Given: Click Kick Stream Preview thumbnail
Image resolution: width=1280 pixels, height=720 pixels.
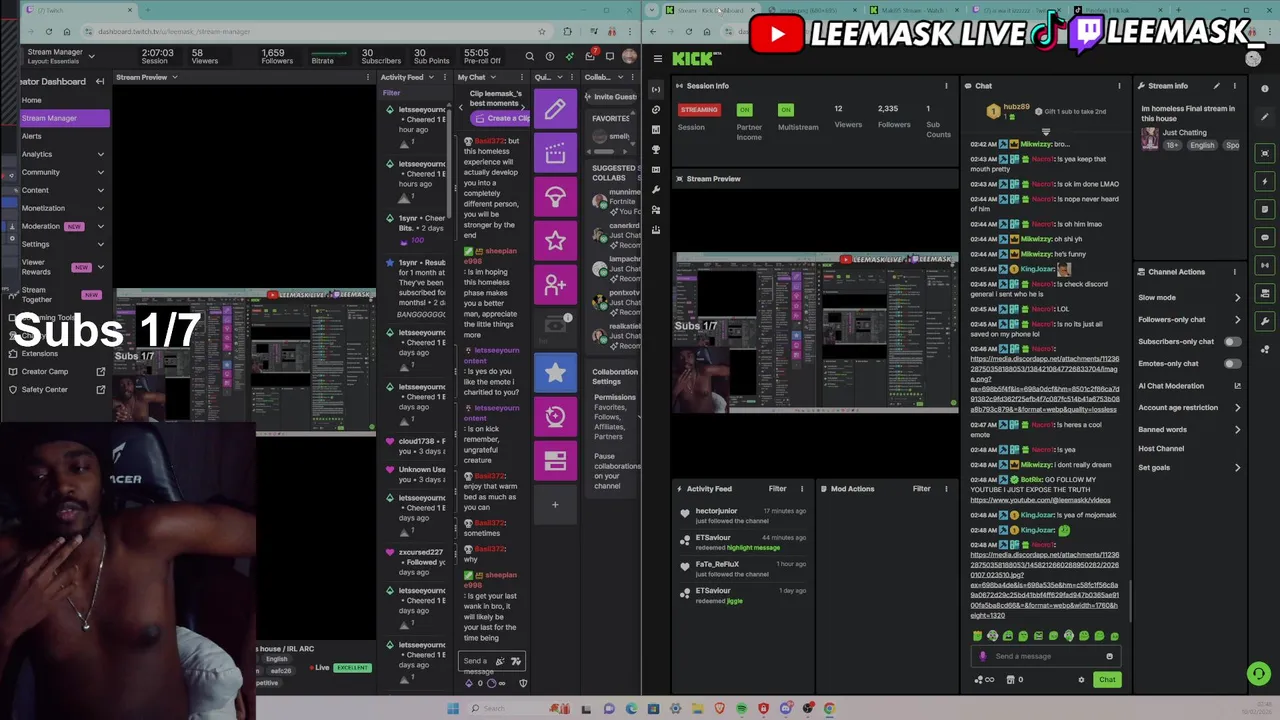Looking at the screenshot, I should coord(816,333).
